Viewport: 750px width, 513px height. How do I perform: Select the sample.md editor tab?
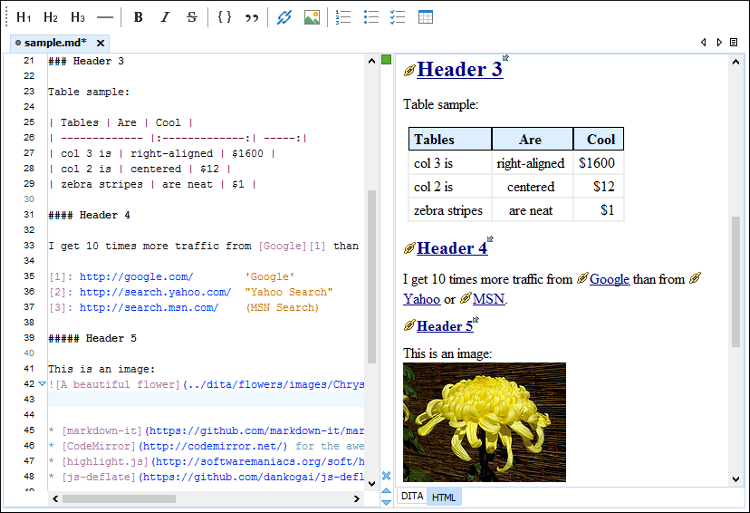coord(55,43)
